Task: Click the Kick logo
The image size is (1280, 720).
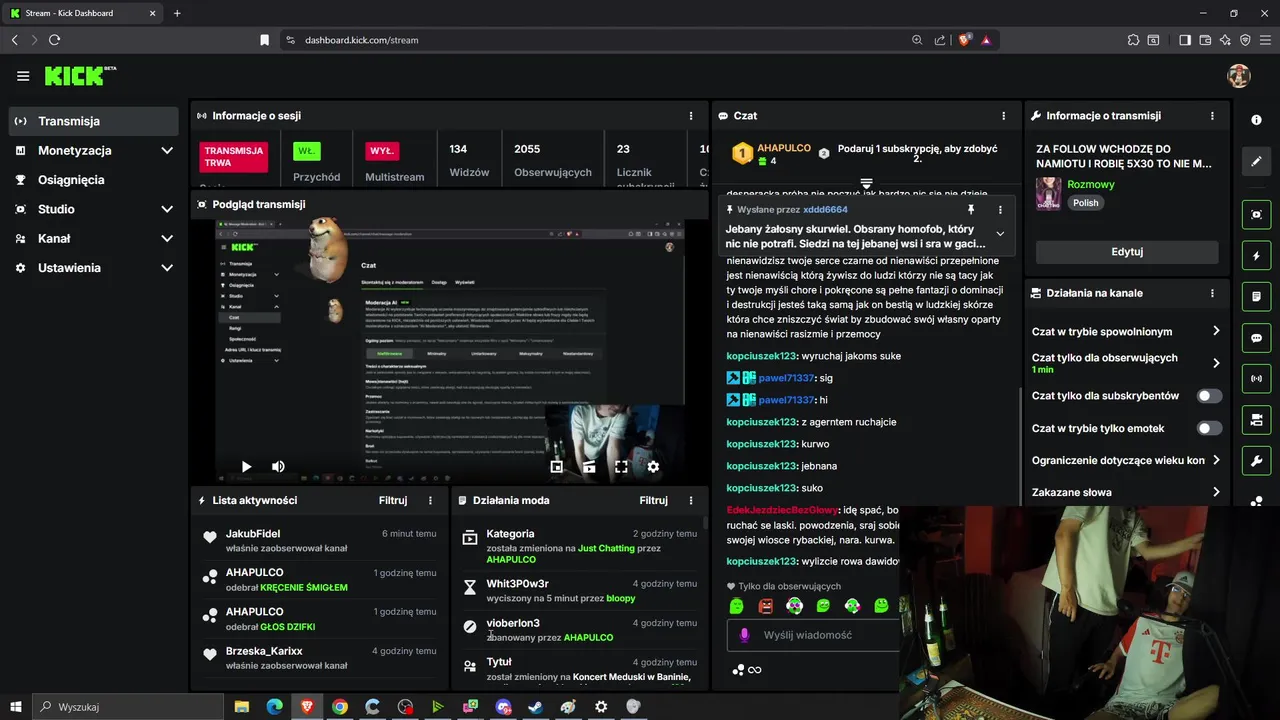Action: (x=80, y=76)
